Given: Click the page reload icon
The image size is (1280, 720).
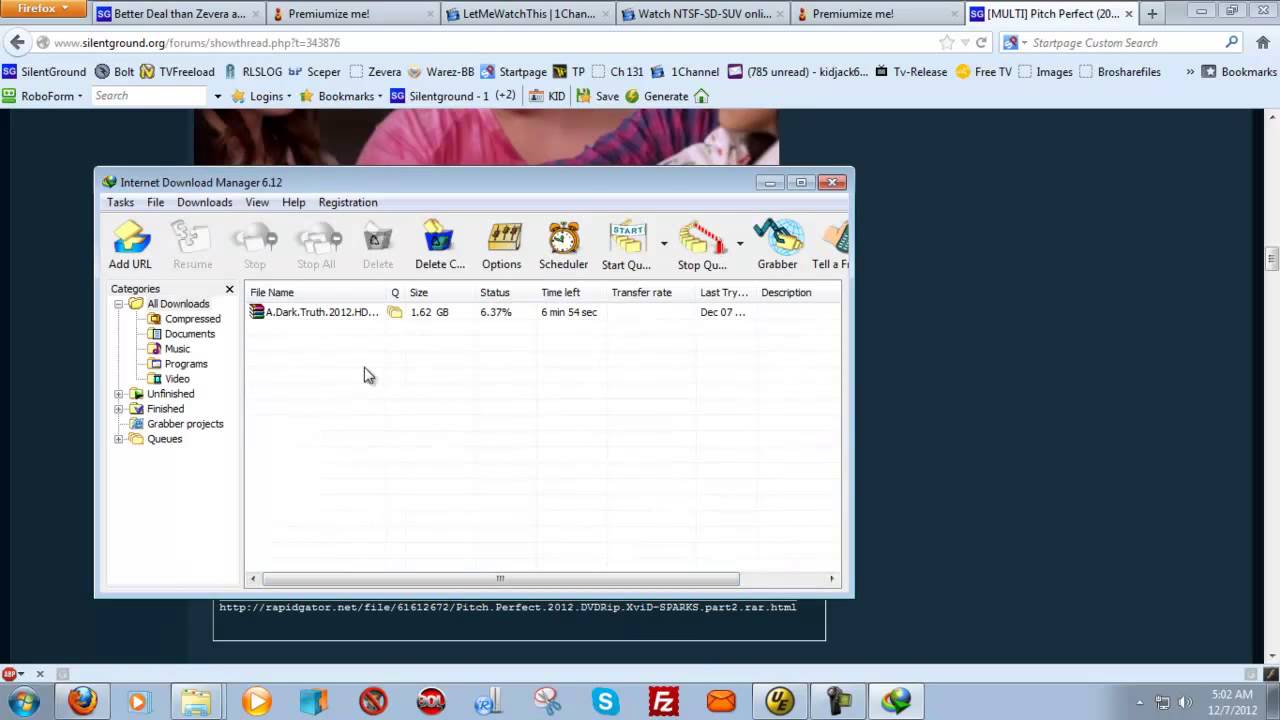Looking at the screenshot, I should (x=981, y=43).
